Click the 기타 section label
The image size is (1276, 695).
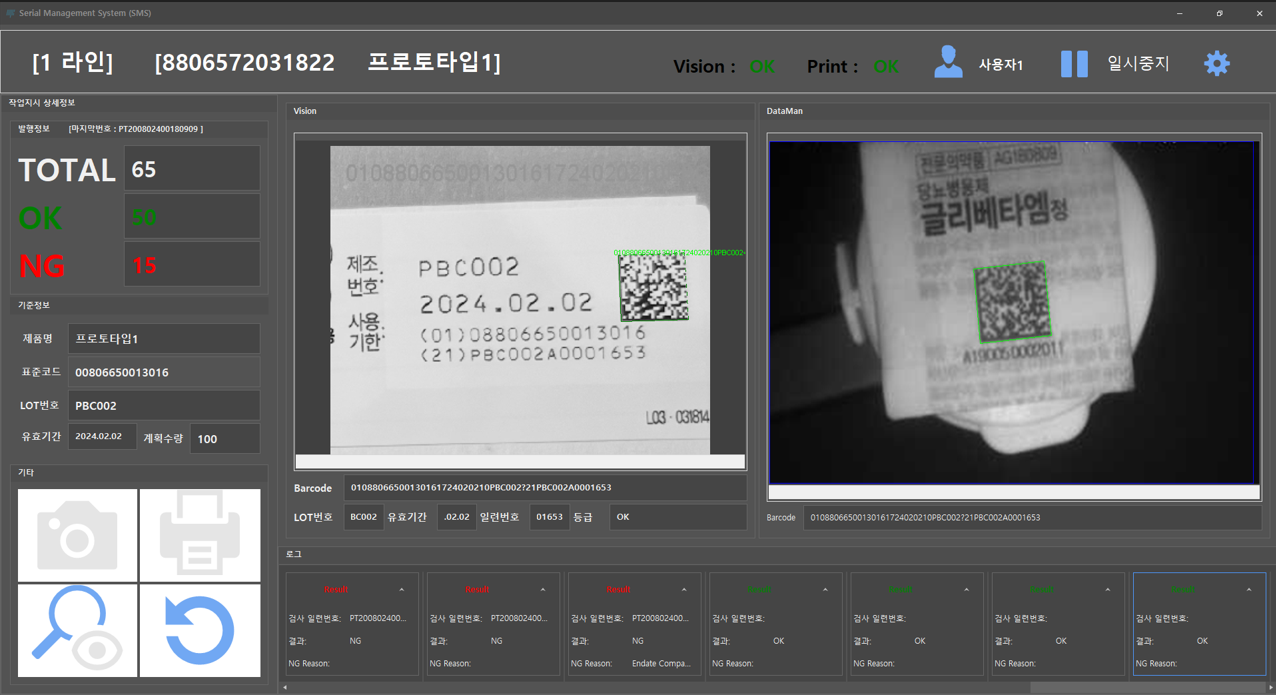[26, 472]
